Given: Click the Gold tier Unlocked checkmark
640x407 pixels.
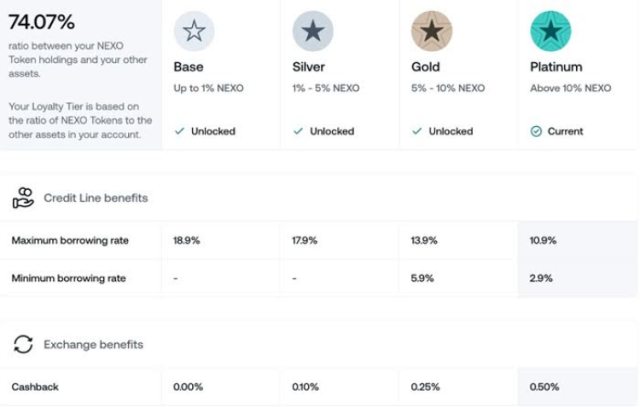Looking at the screenshot, I should (x=417, y=131).
